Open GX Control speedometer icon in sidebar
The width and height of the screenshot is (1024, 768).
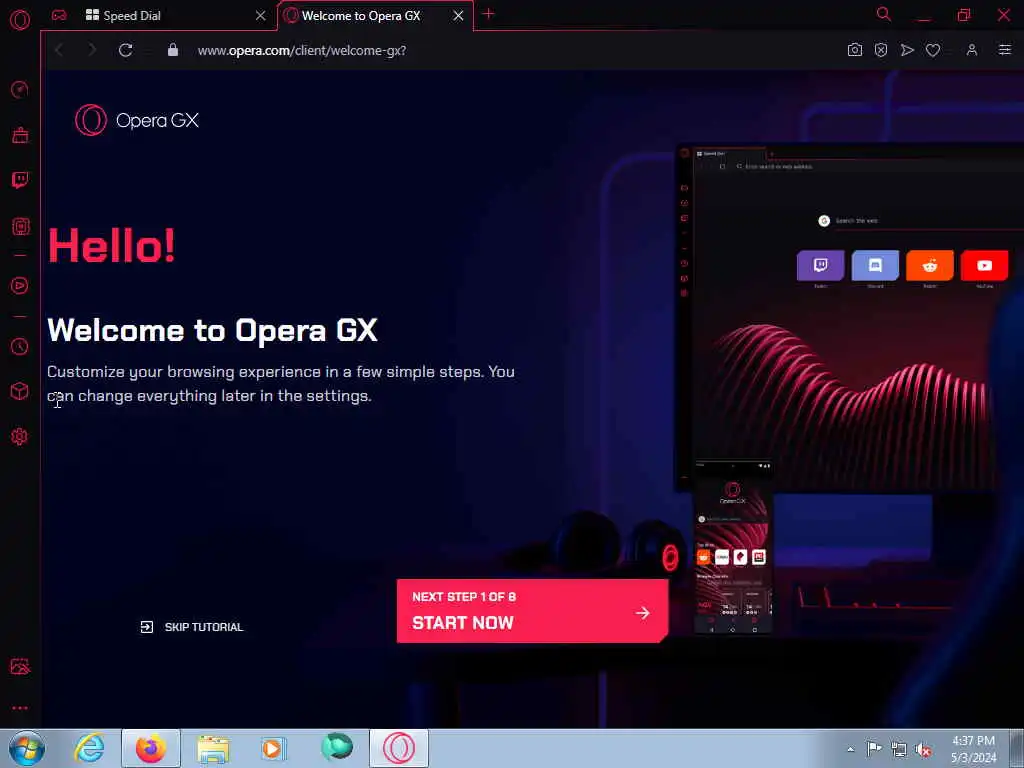pos(20,89)
